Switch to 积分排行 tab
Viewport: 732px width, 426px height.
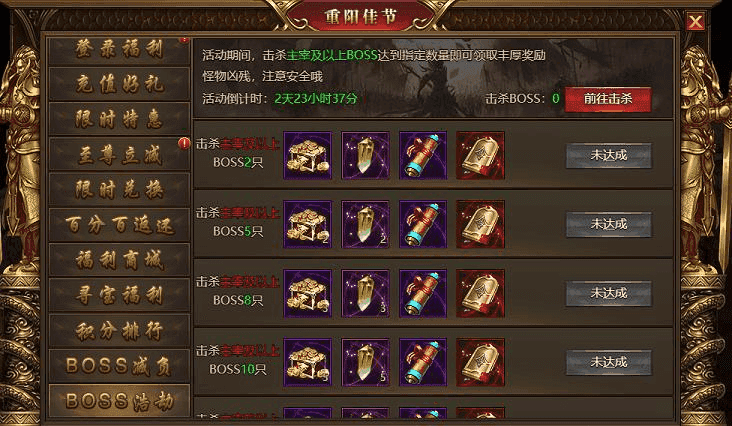(x=119, y=331)
